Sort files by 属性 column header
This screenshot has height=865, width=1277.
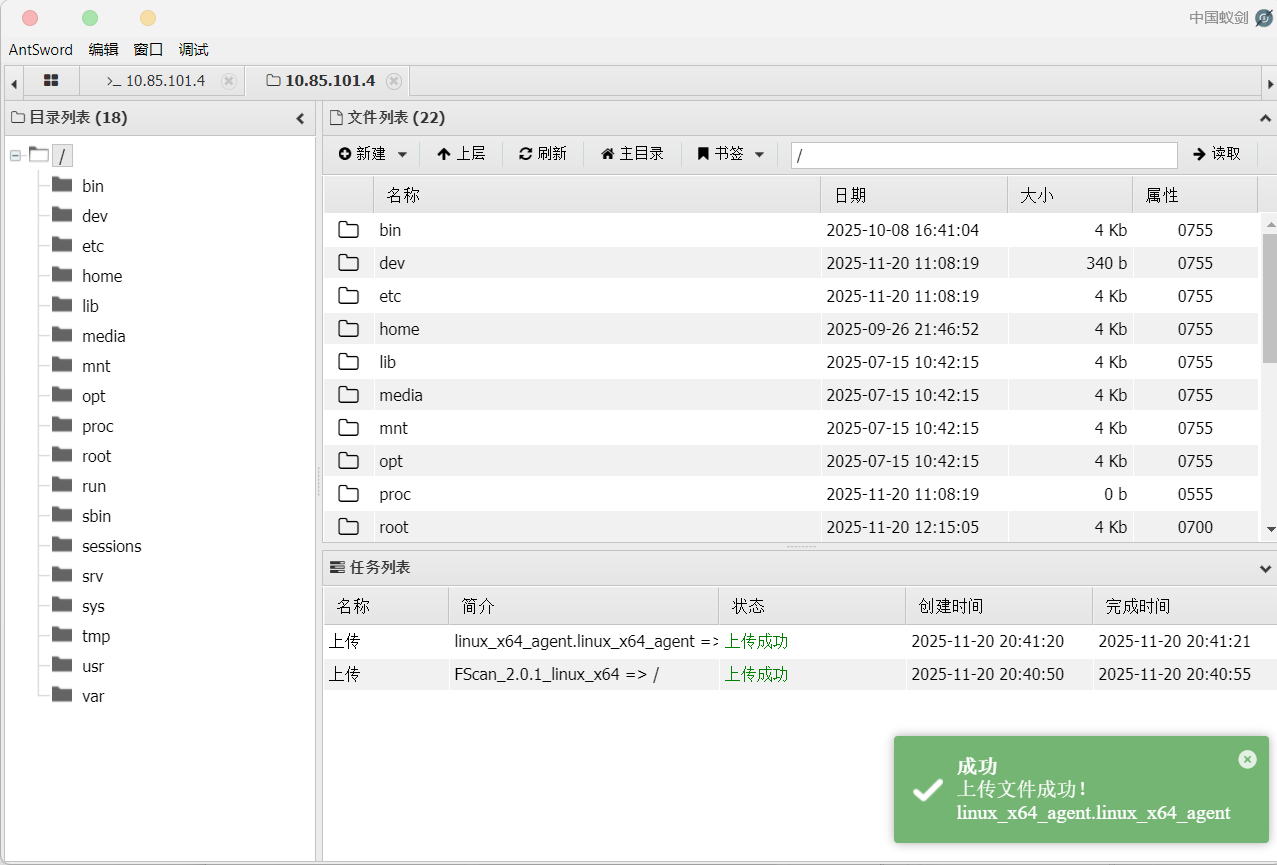(1195, 196)
